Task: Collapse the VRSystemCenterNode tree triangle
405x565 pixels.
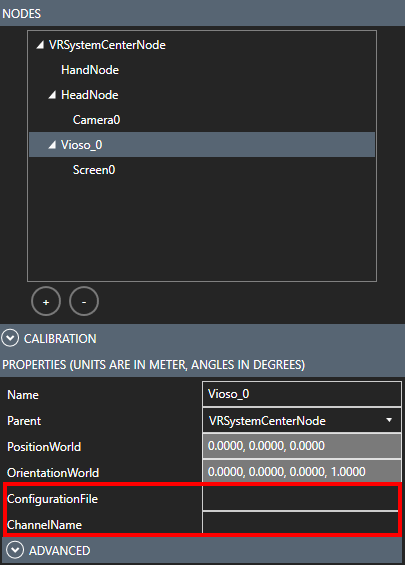Action: coord(40,45)
